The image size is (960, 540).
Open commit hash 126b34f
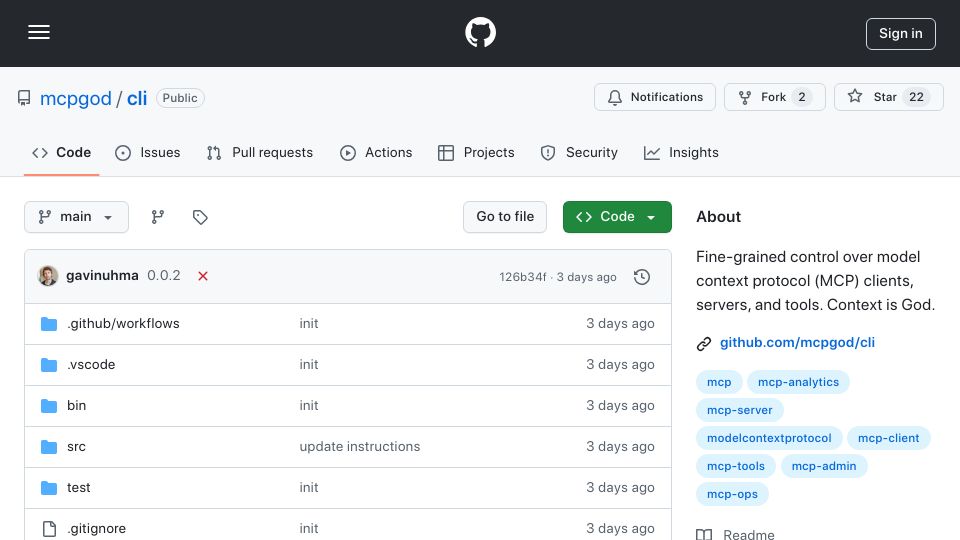coord(522,277)
